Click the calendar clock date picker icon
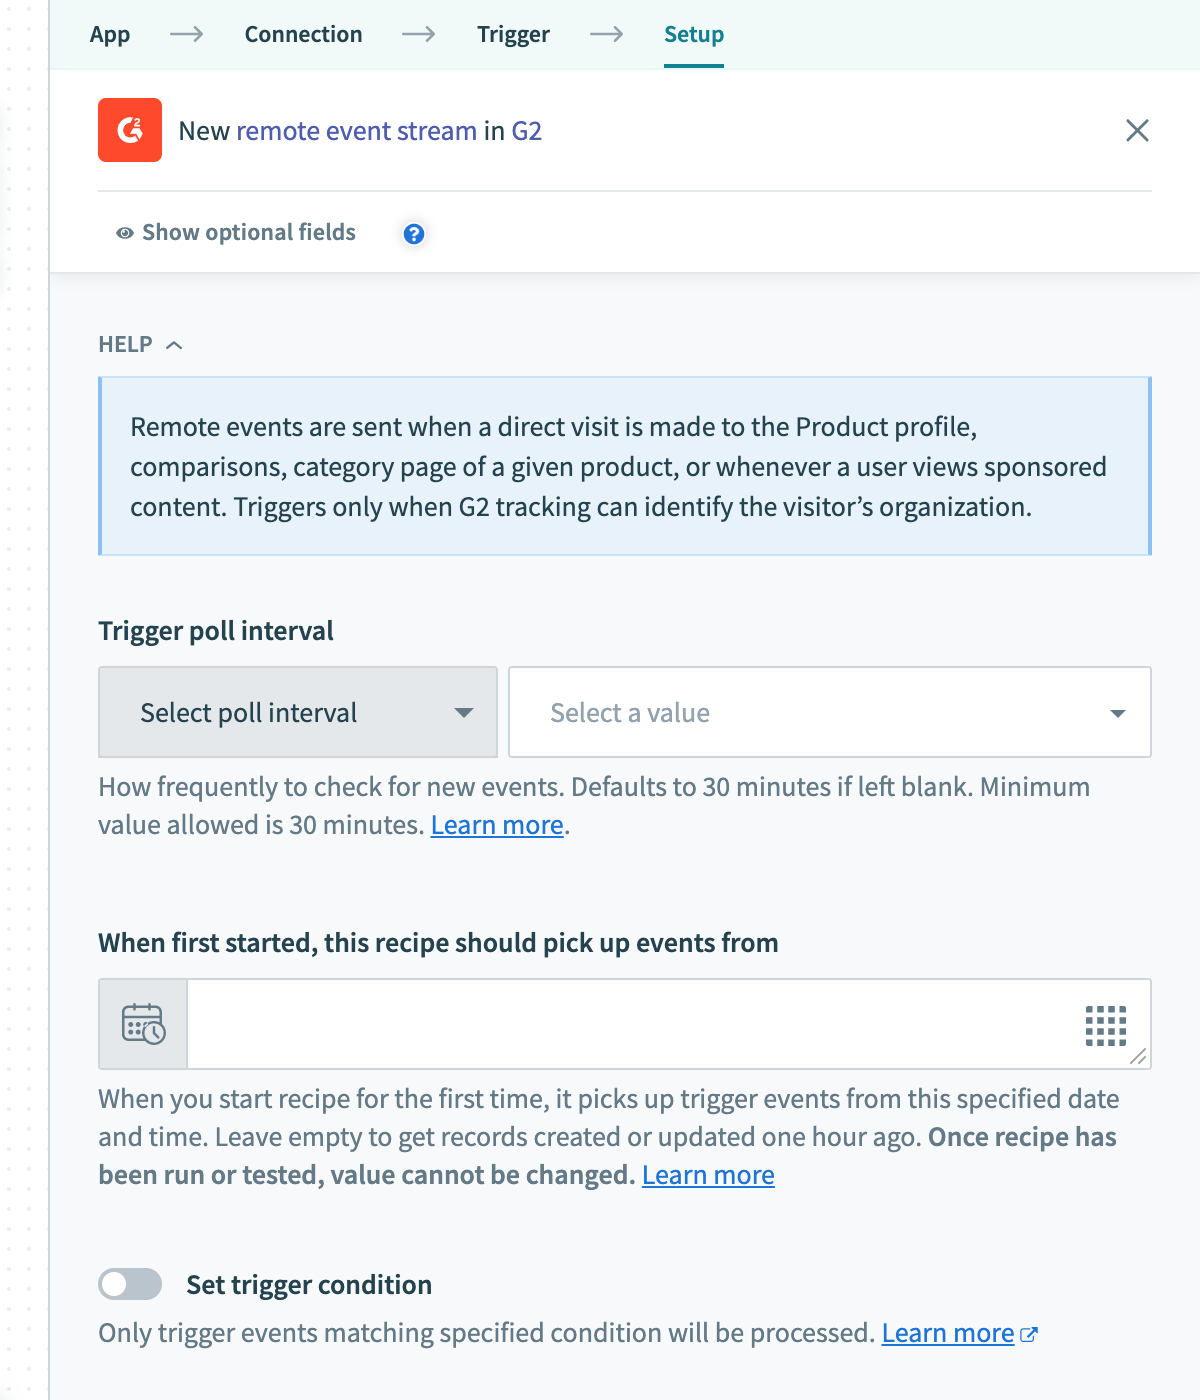Screen dimensions: 1200x1400 coord(143,1024)
